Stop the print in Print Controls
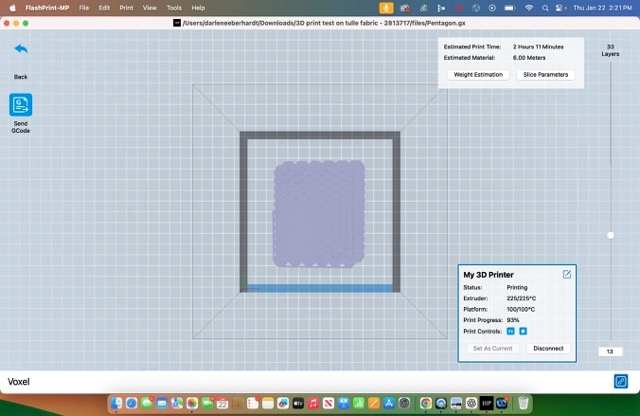The width and height of the screenshot is (640, 416). [x=523, y=330]
